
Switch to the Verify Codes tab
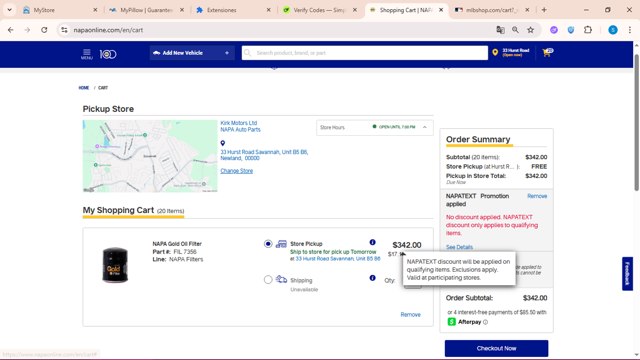[x=319, y=10]
